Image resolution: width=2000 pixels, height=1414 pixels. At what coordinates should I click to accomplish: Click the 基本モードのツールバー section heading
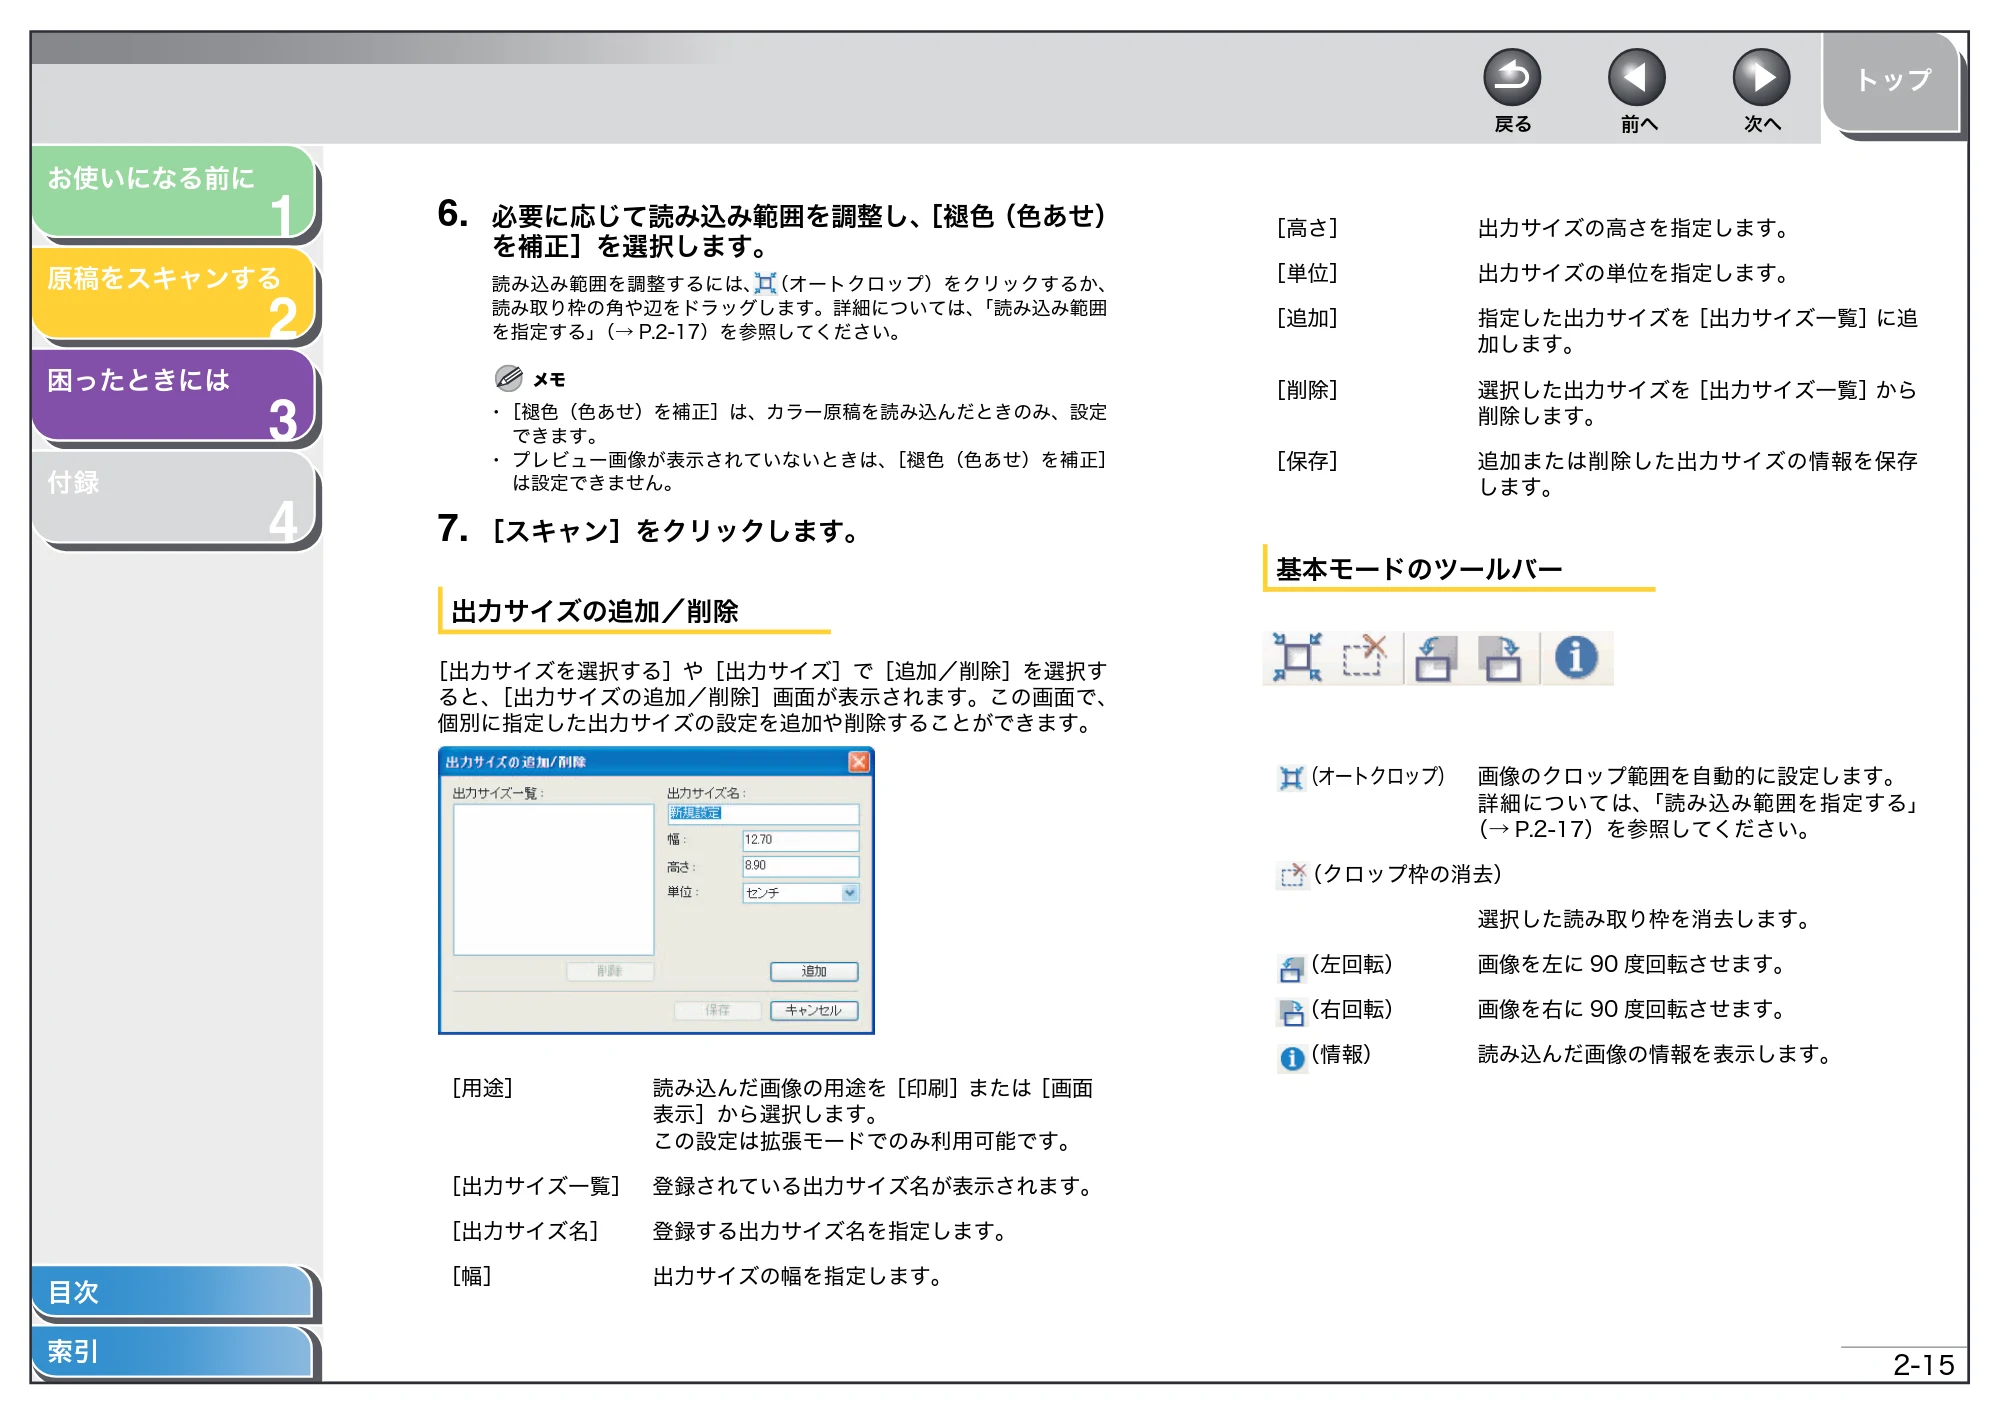(x=1419, y=569)
